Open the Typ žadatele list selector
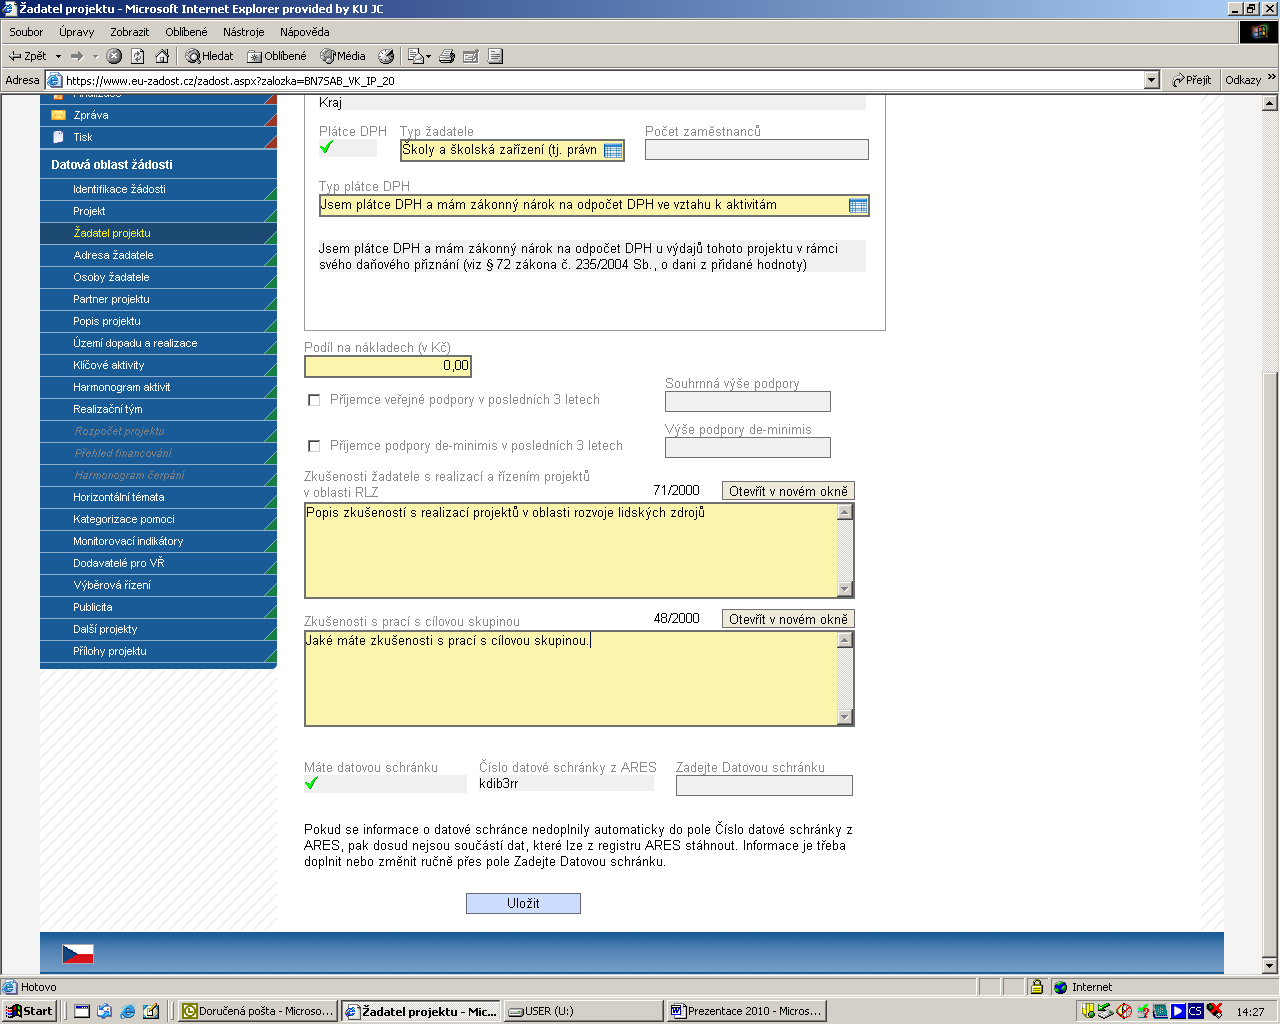1280x1024 pixels. coord(613,150)
